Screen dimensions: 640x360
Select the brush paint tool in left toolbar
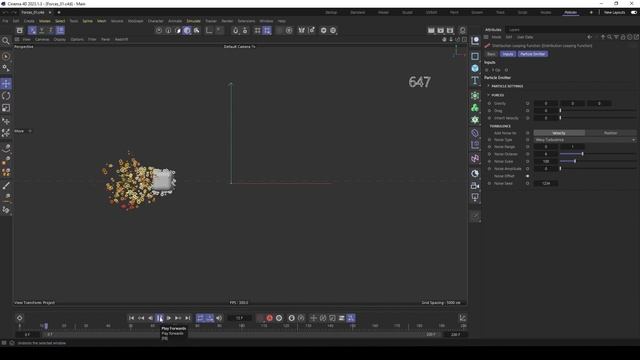tap(6, 186)
